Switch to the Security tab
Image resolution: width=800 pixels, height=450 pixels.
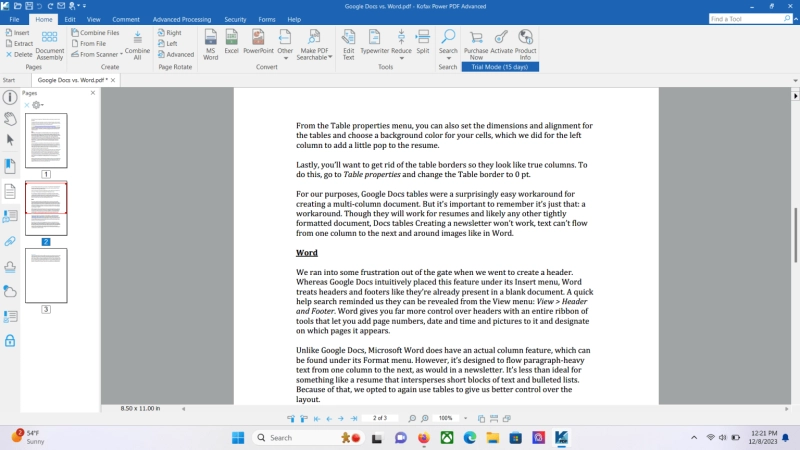[x=235, y=19]
